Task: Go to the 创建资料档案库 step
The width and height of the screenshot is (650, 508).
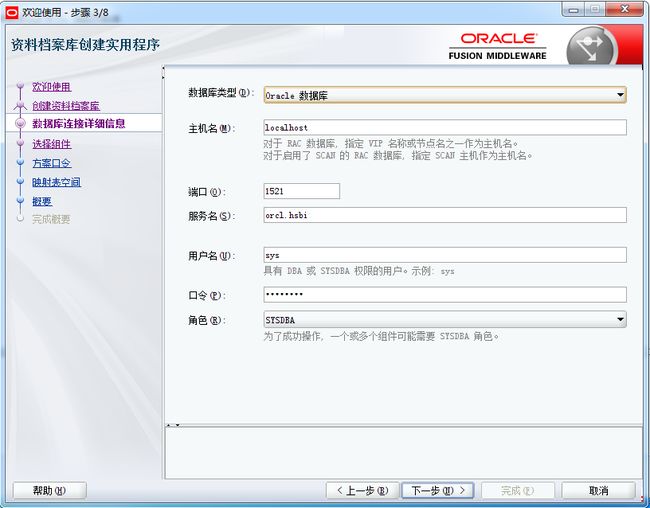Action: pyautogui.click(x=66, y=106)
